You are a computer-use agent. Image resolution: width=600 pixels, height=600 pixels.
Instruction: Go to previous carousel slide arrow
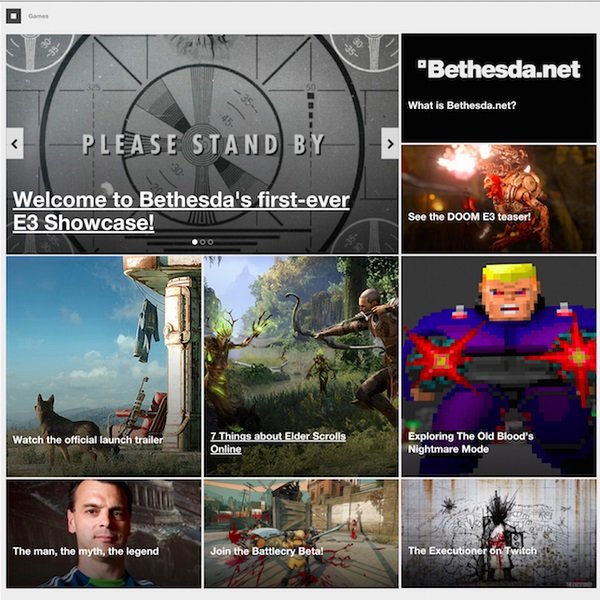point(15,143)
